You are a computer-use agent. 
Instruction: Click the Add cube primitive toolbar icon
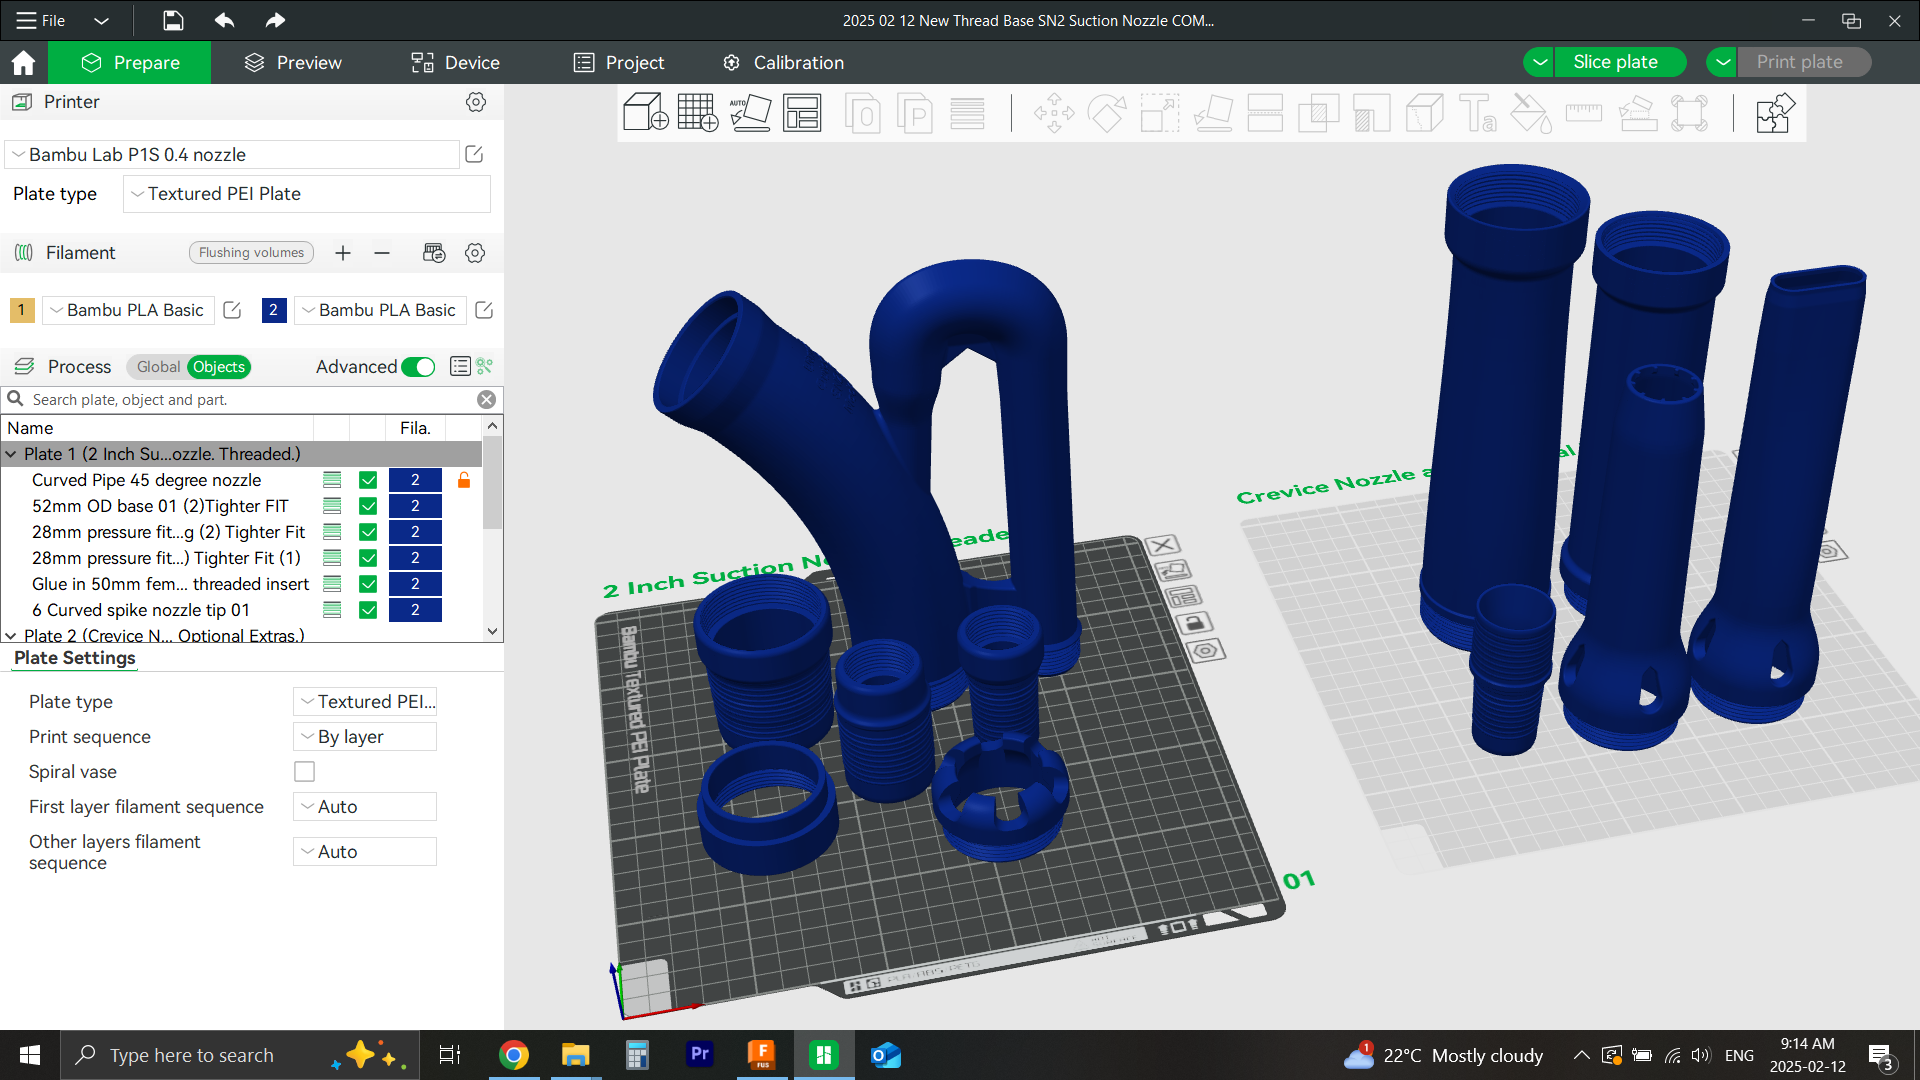[645, 113]
